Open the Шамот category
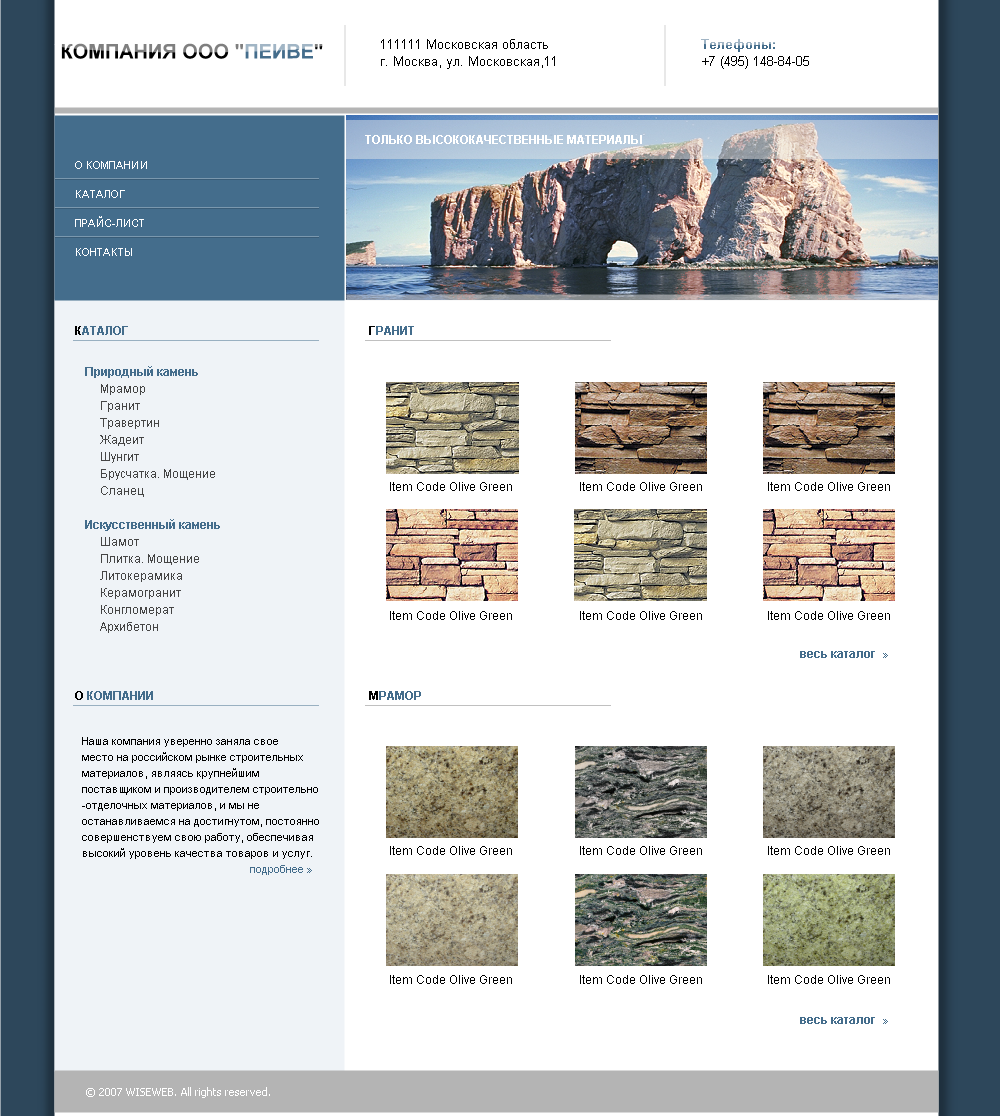 [x=120, y=542]
